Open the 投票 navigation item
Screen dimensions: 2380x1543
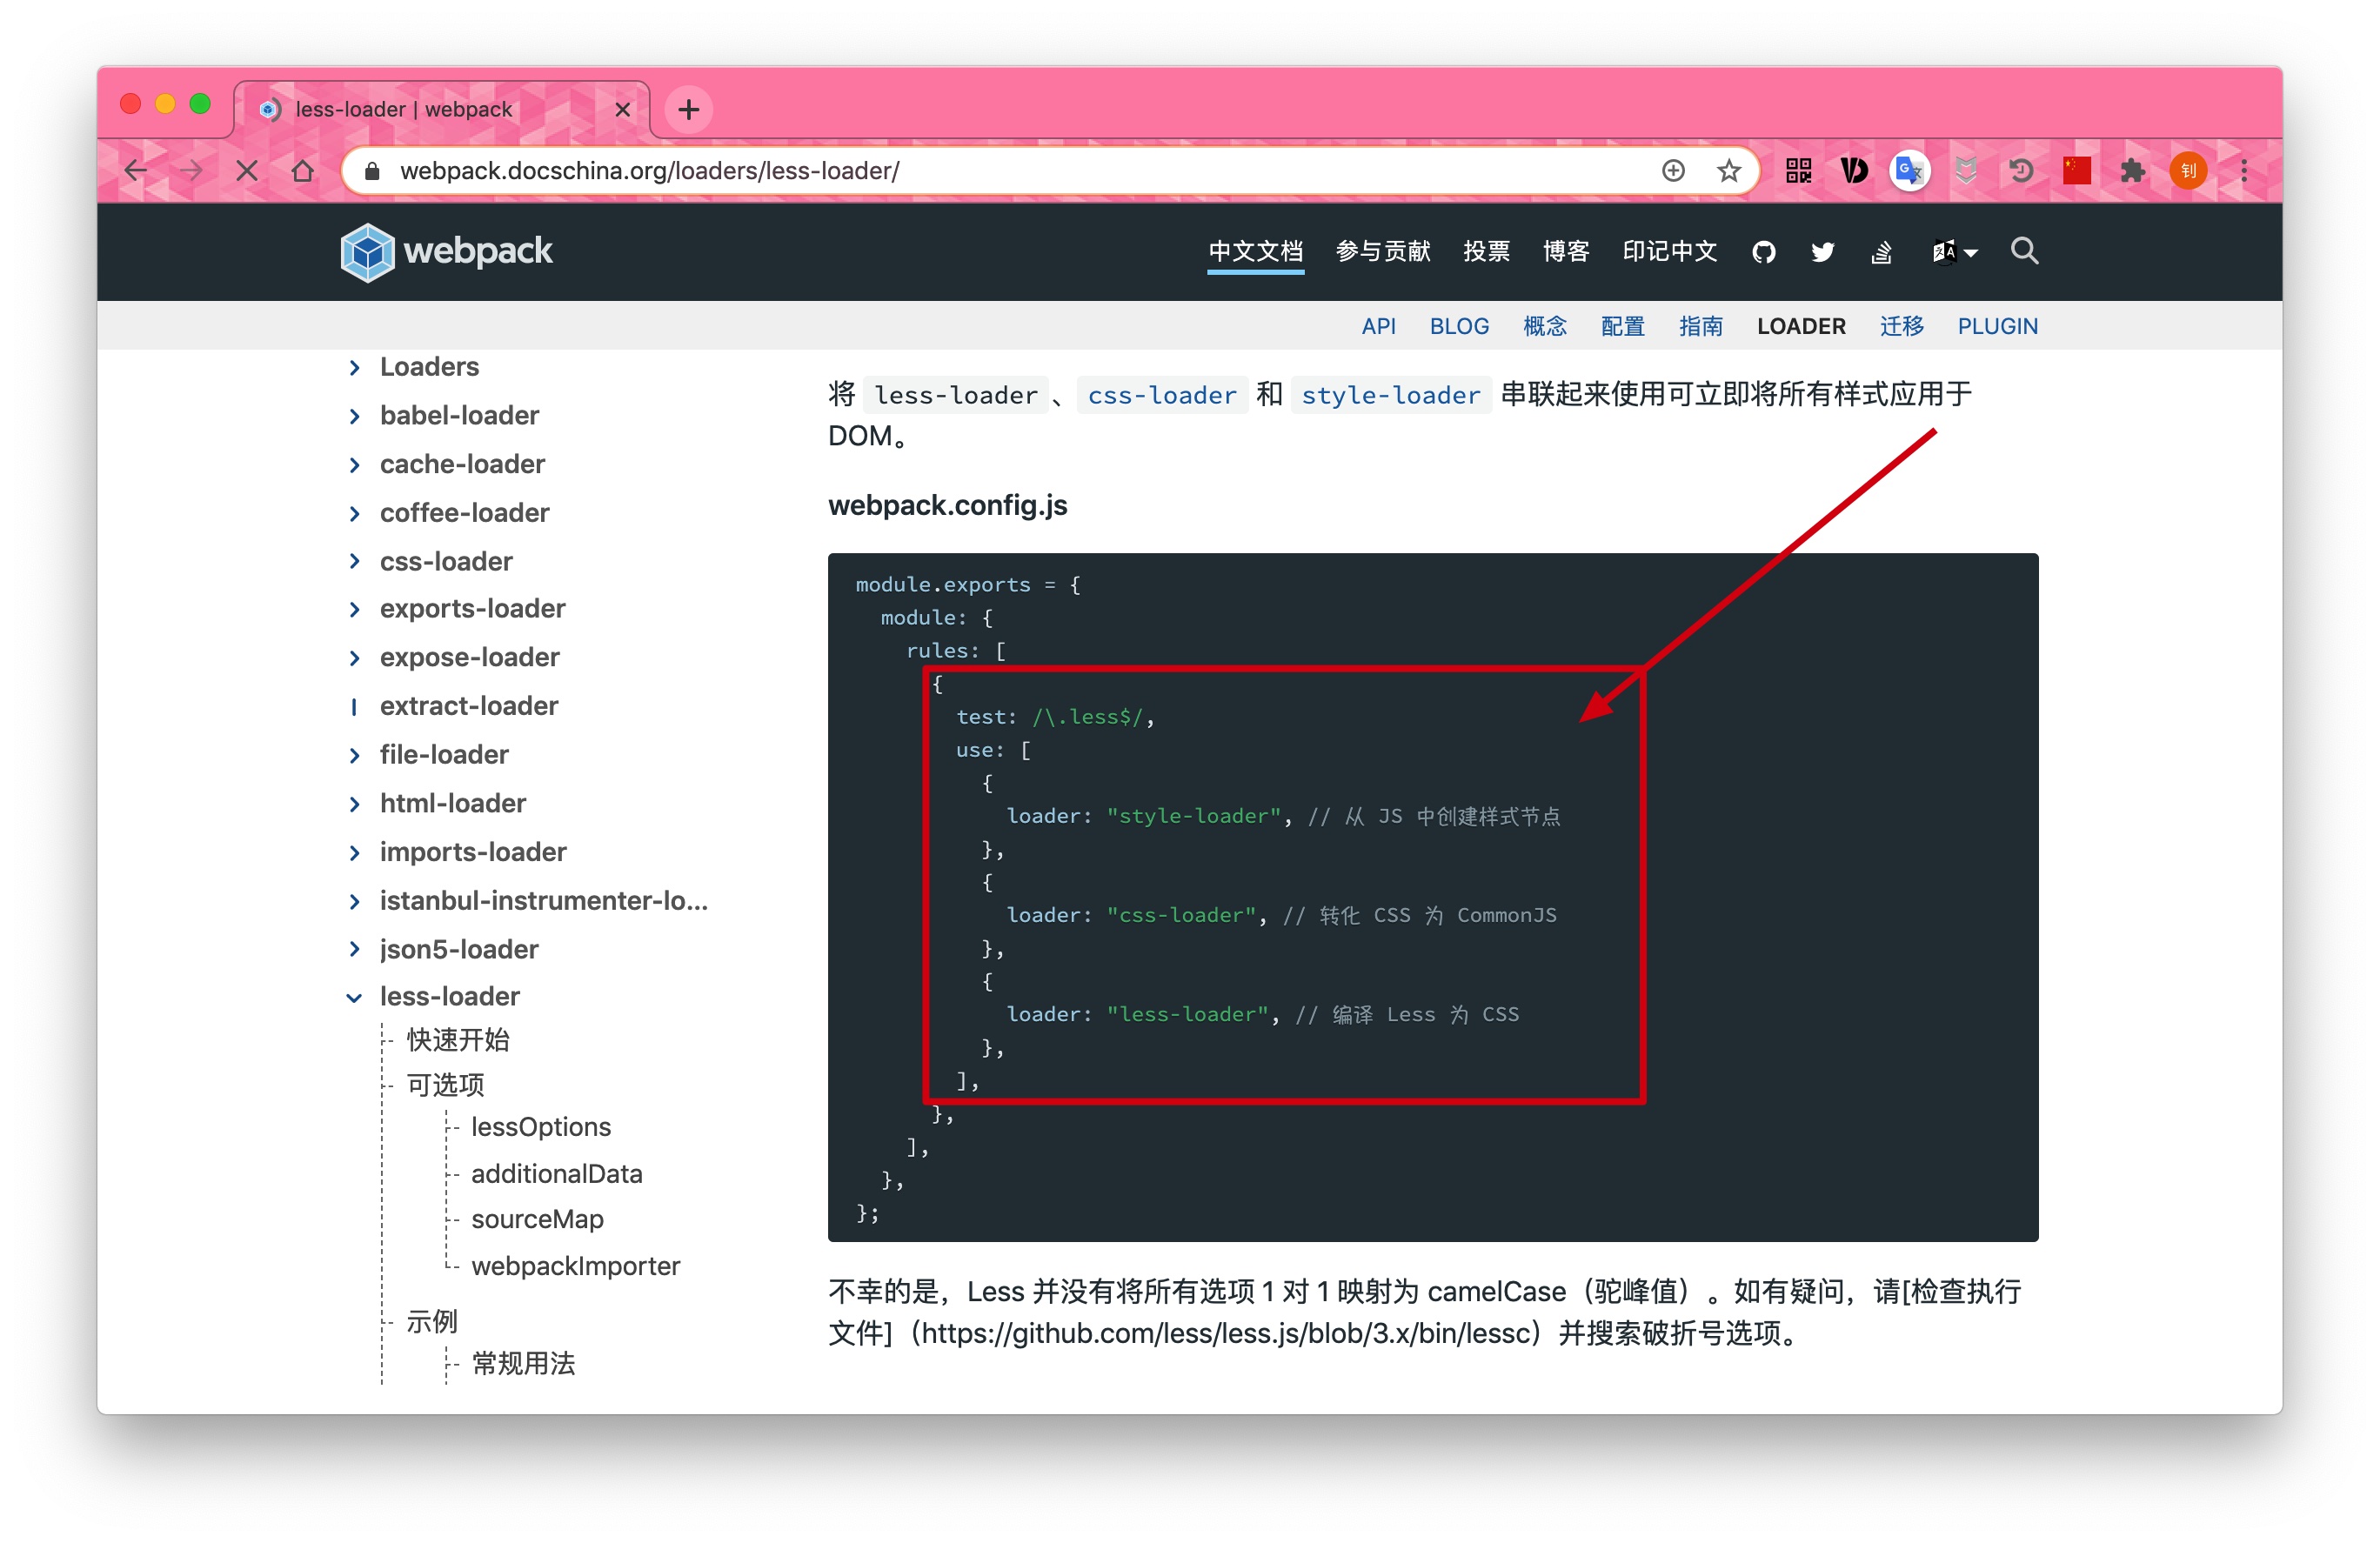coord(1486,252)
